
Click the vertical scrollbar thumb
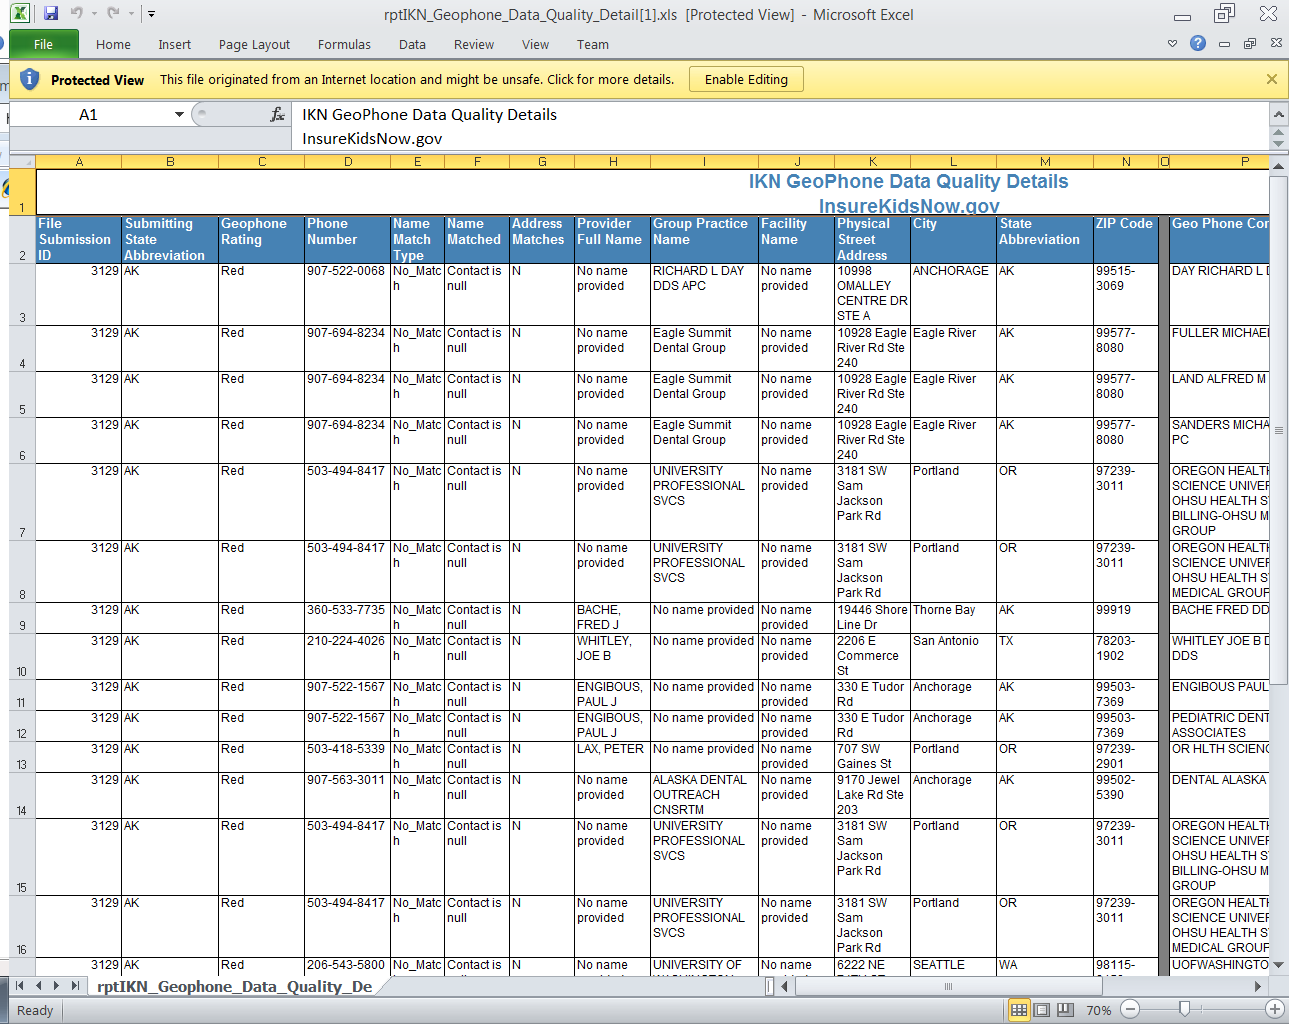[1278, 431]
